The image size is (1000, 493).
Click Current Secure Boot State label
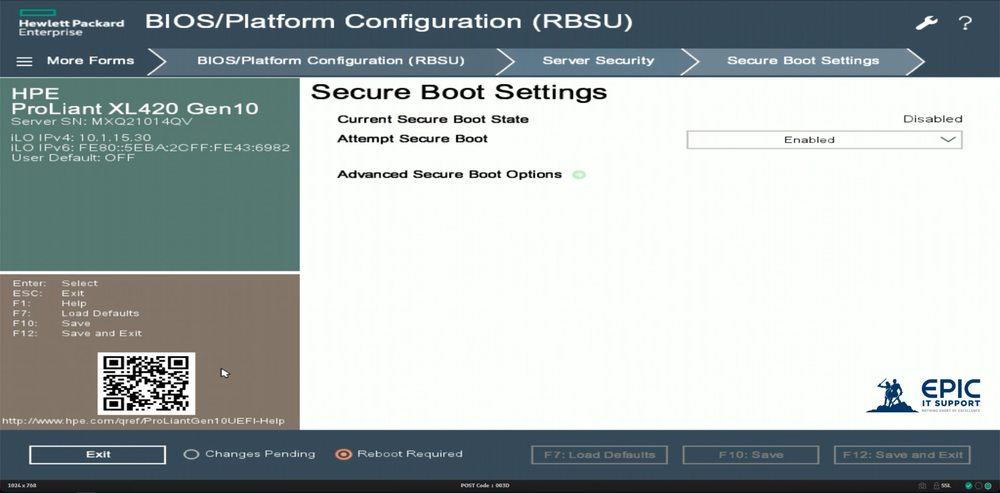(433, 119)
